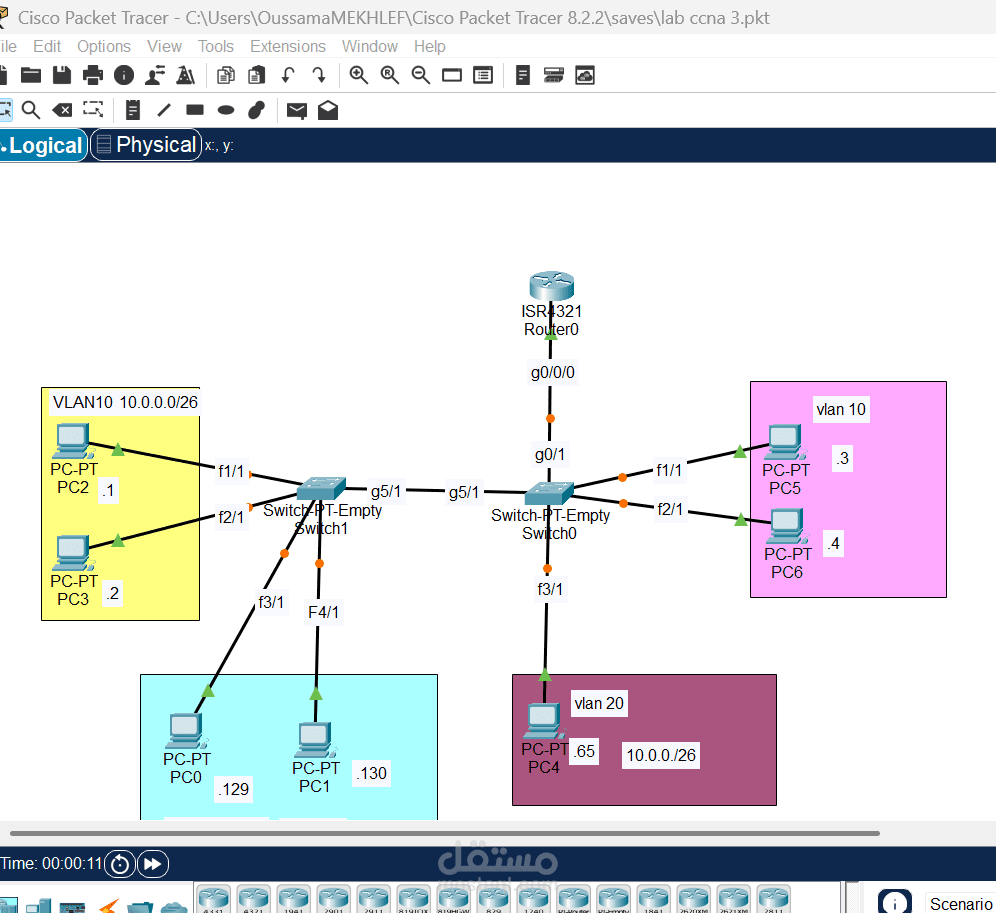Screen dimensions: 996x913
Task: Redo the last action
Action: pyautogui.click(x=319, y=75)
